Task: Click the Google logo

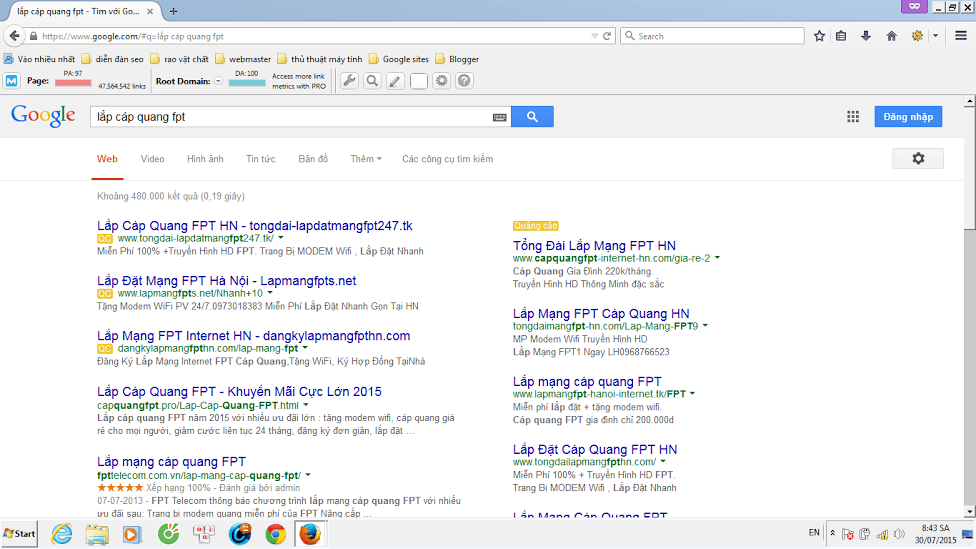Action: point(43,116)
